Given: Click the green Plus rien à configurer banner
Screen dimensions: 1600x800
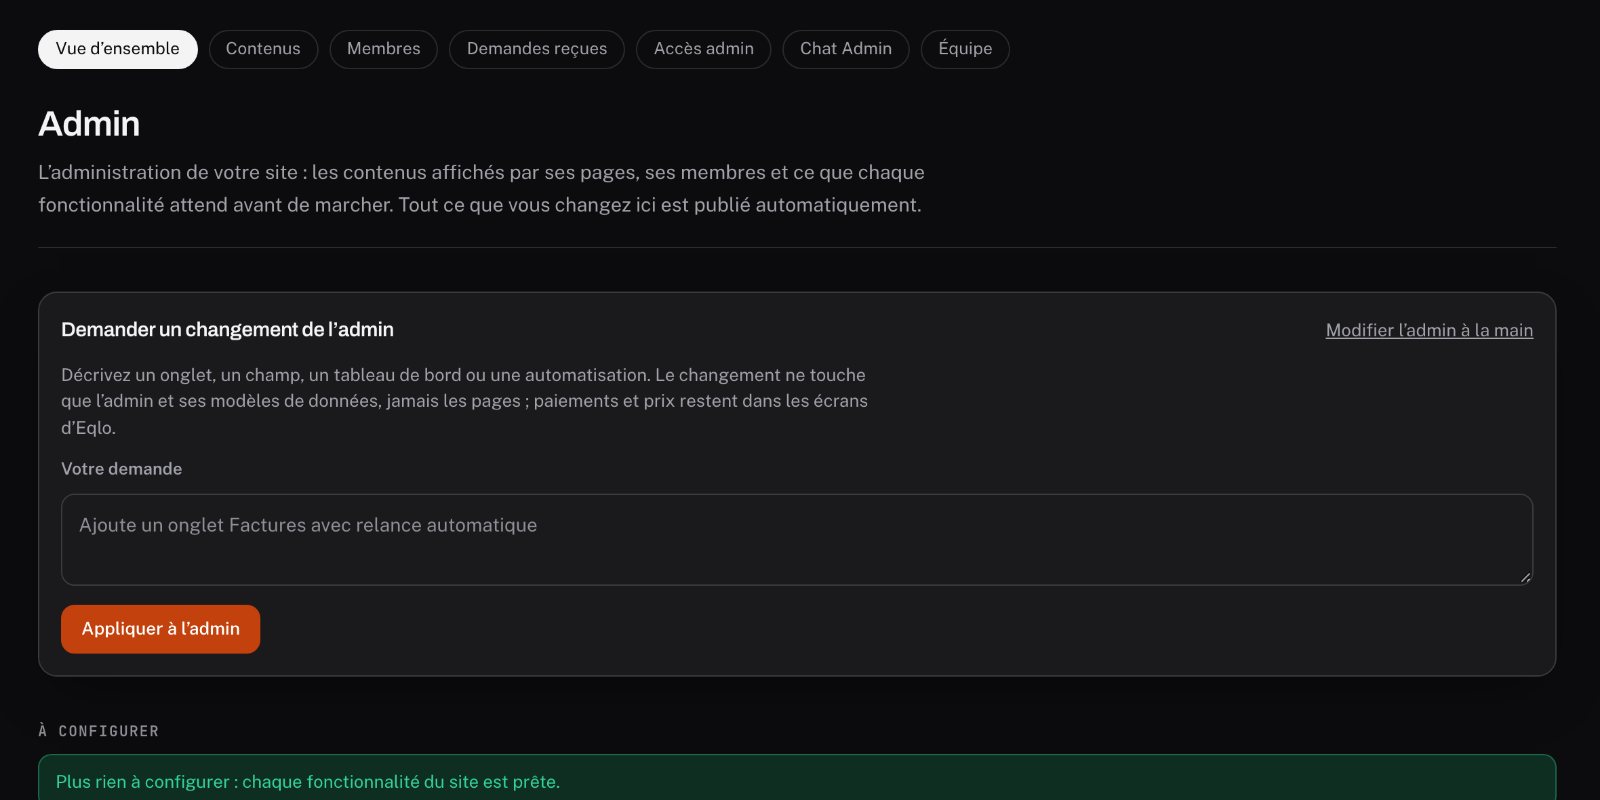Looking at the screenshot, I should pos(797,780).
